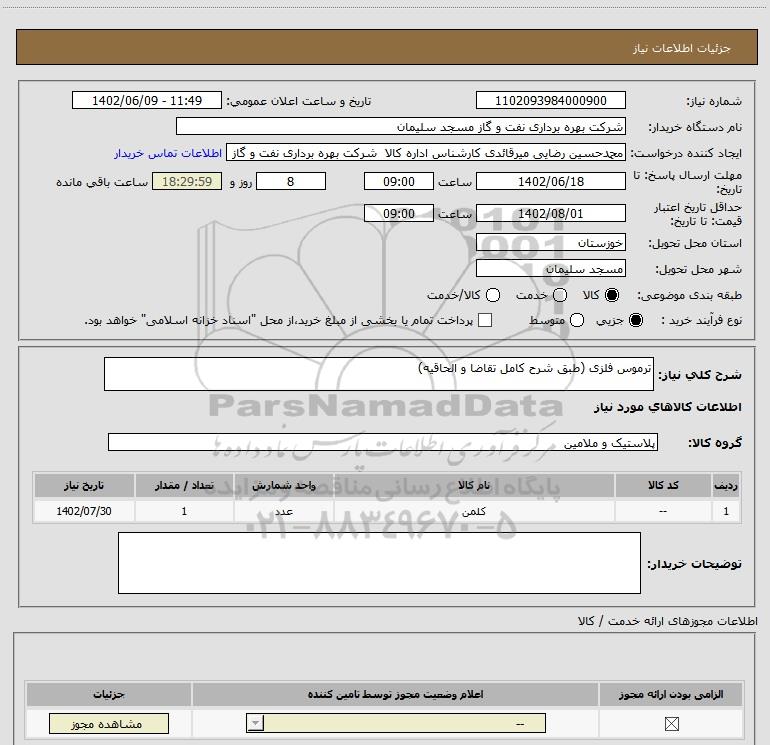This screenshot has height=745, width=770.
Task: Expand the license status dropdown arrow
Action: [x=255, y=723]
